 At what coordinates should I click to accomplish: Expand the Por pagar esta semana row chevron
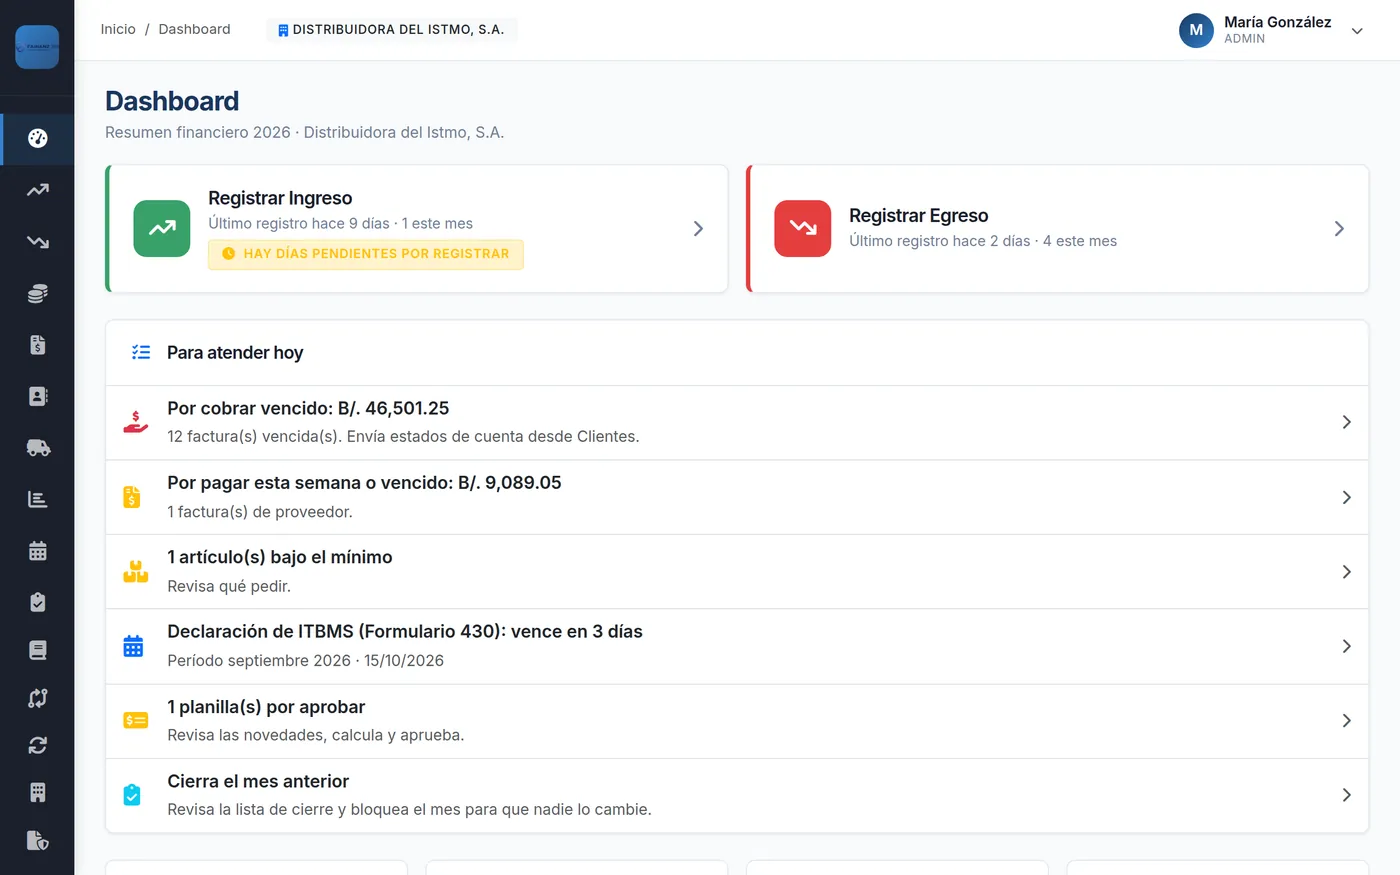pyautogui.click(x=1346, y=497)
